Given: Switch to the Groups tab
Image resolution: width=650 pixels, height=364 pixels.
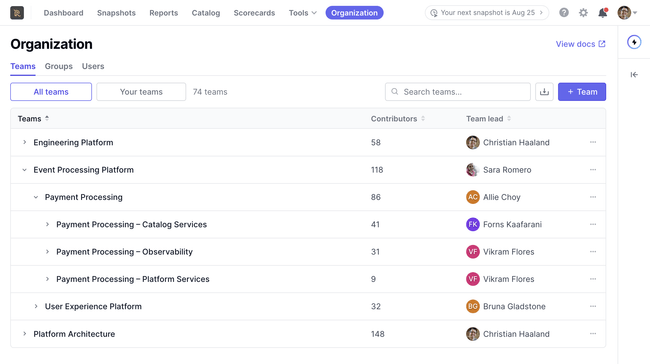Looking at the screenshot, I should 58,66.
